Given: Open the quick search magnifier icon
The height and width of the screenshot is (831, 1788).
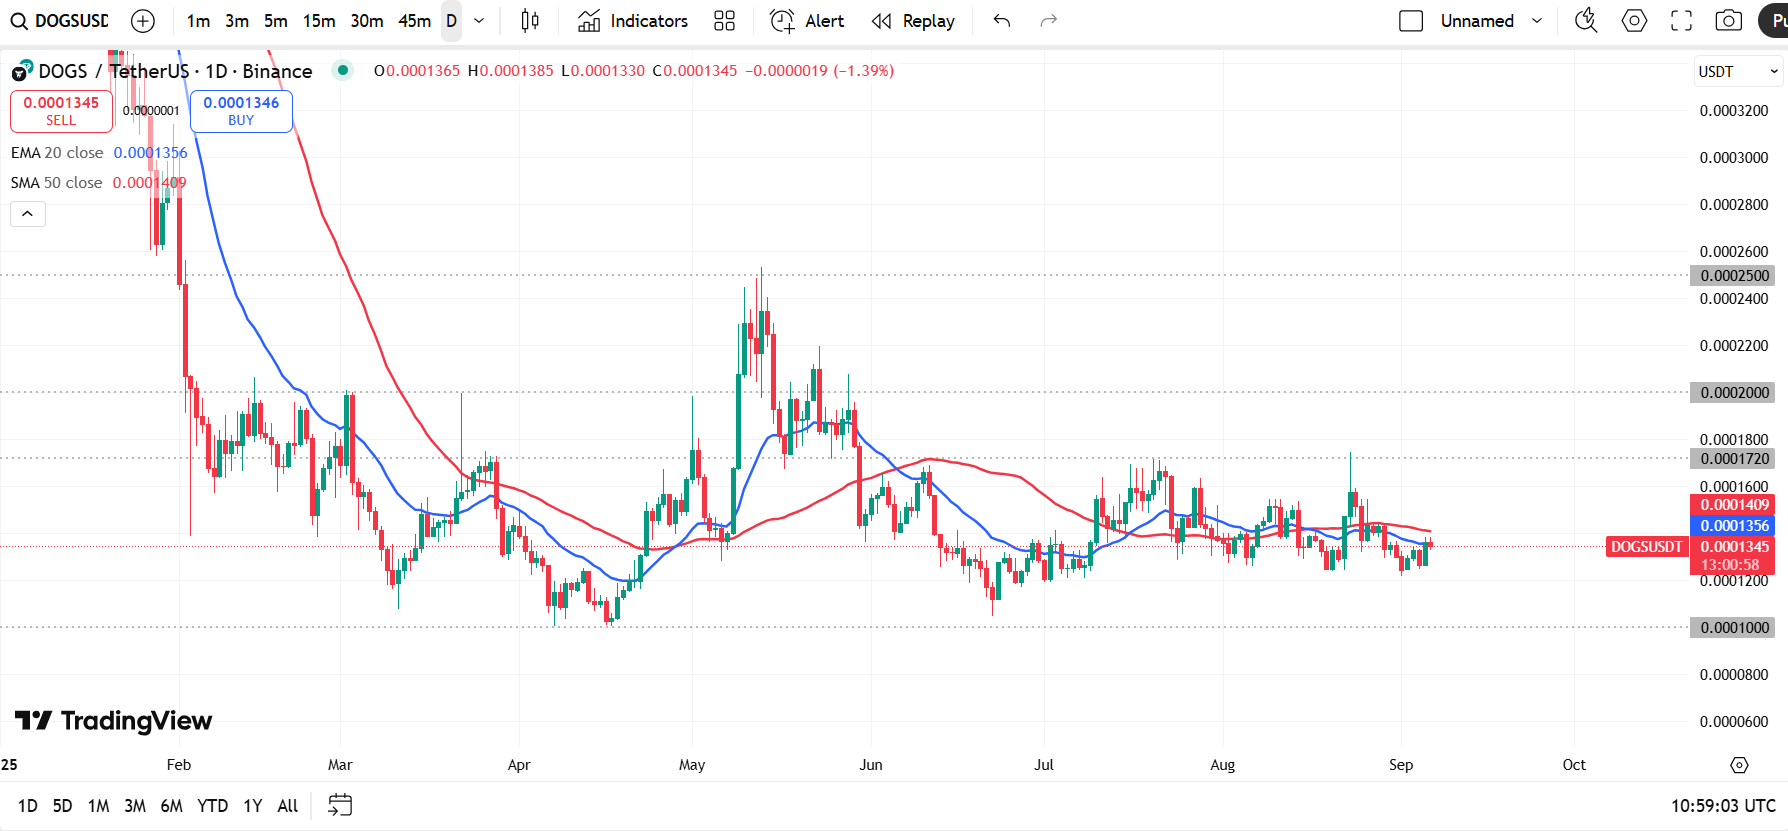Looking at the screenshot, I should click(x=1586, y=21).
